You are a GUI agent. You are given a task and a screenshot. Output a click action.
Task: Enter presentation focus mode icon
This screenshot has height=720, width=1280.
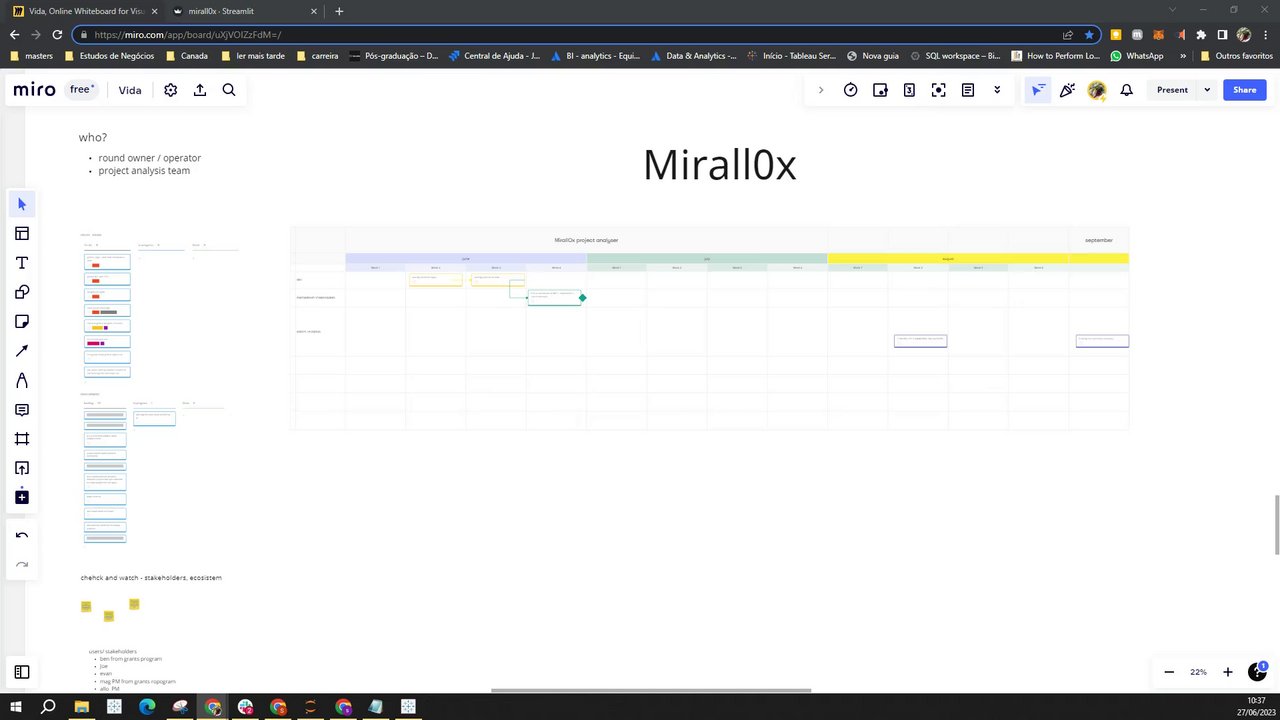pos(938,90)
